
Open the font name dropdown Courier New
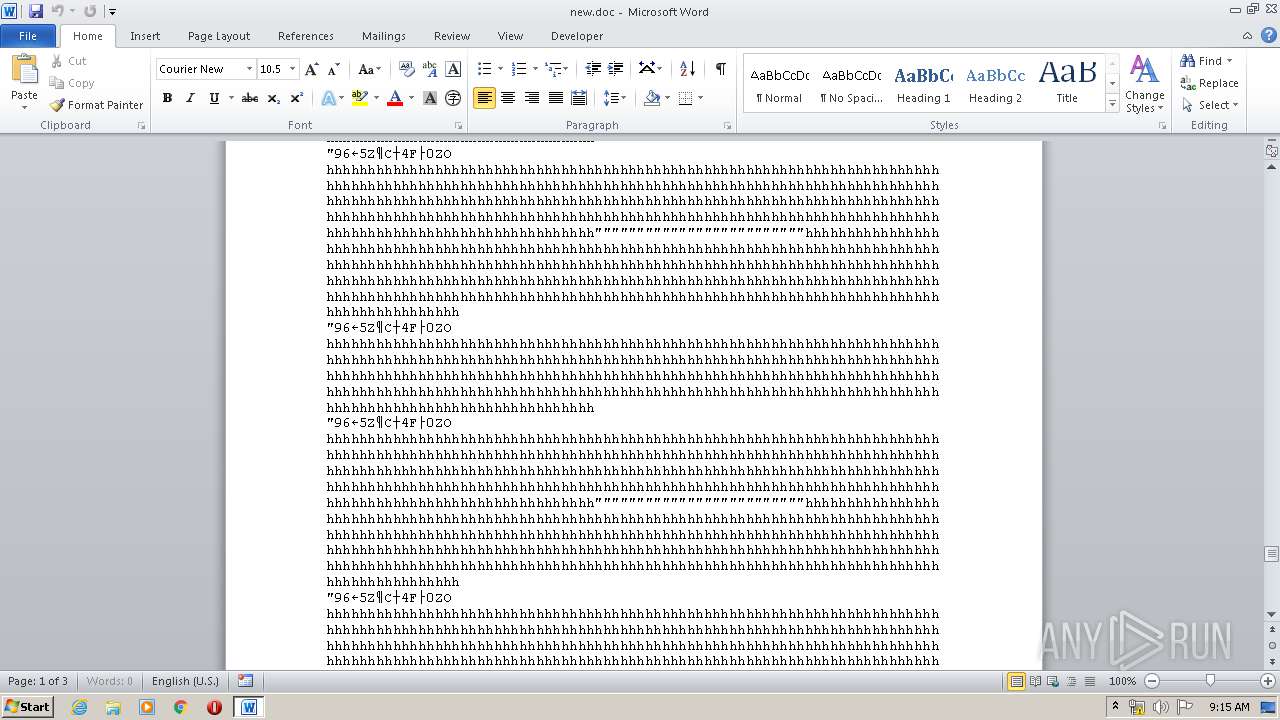[x=249, y=69]
